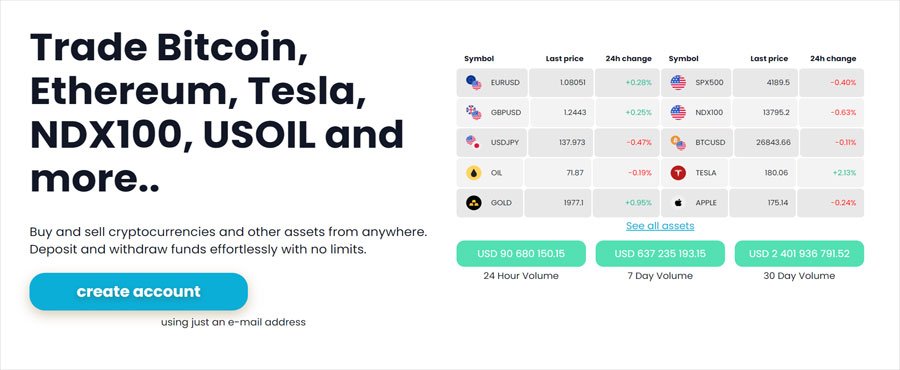Open the create account button
The width and height of the screenshot is (900, 370).
(138, 291)
